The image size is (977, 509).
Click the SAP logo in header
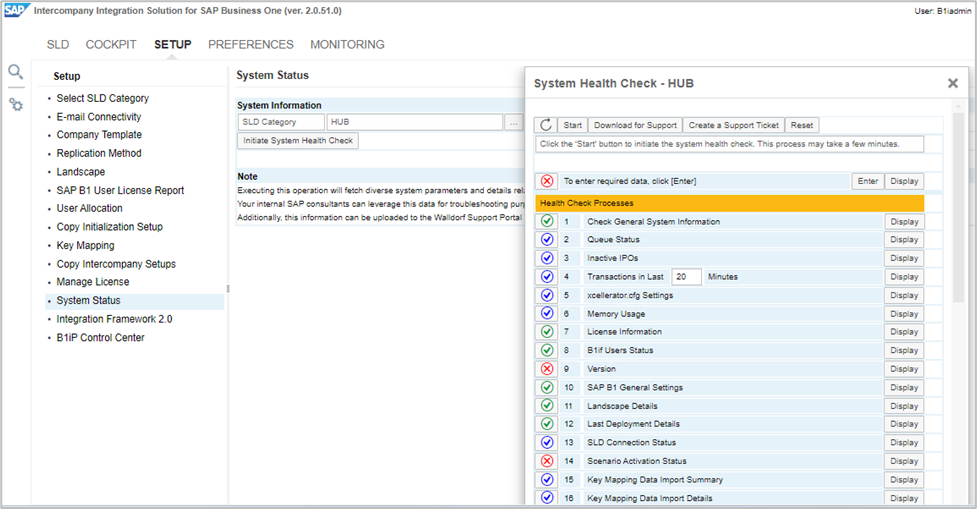pyautogui.click(x=15, y=10)
